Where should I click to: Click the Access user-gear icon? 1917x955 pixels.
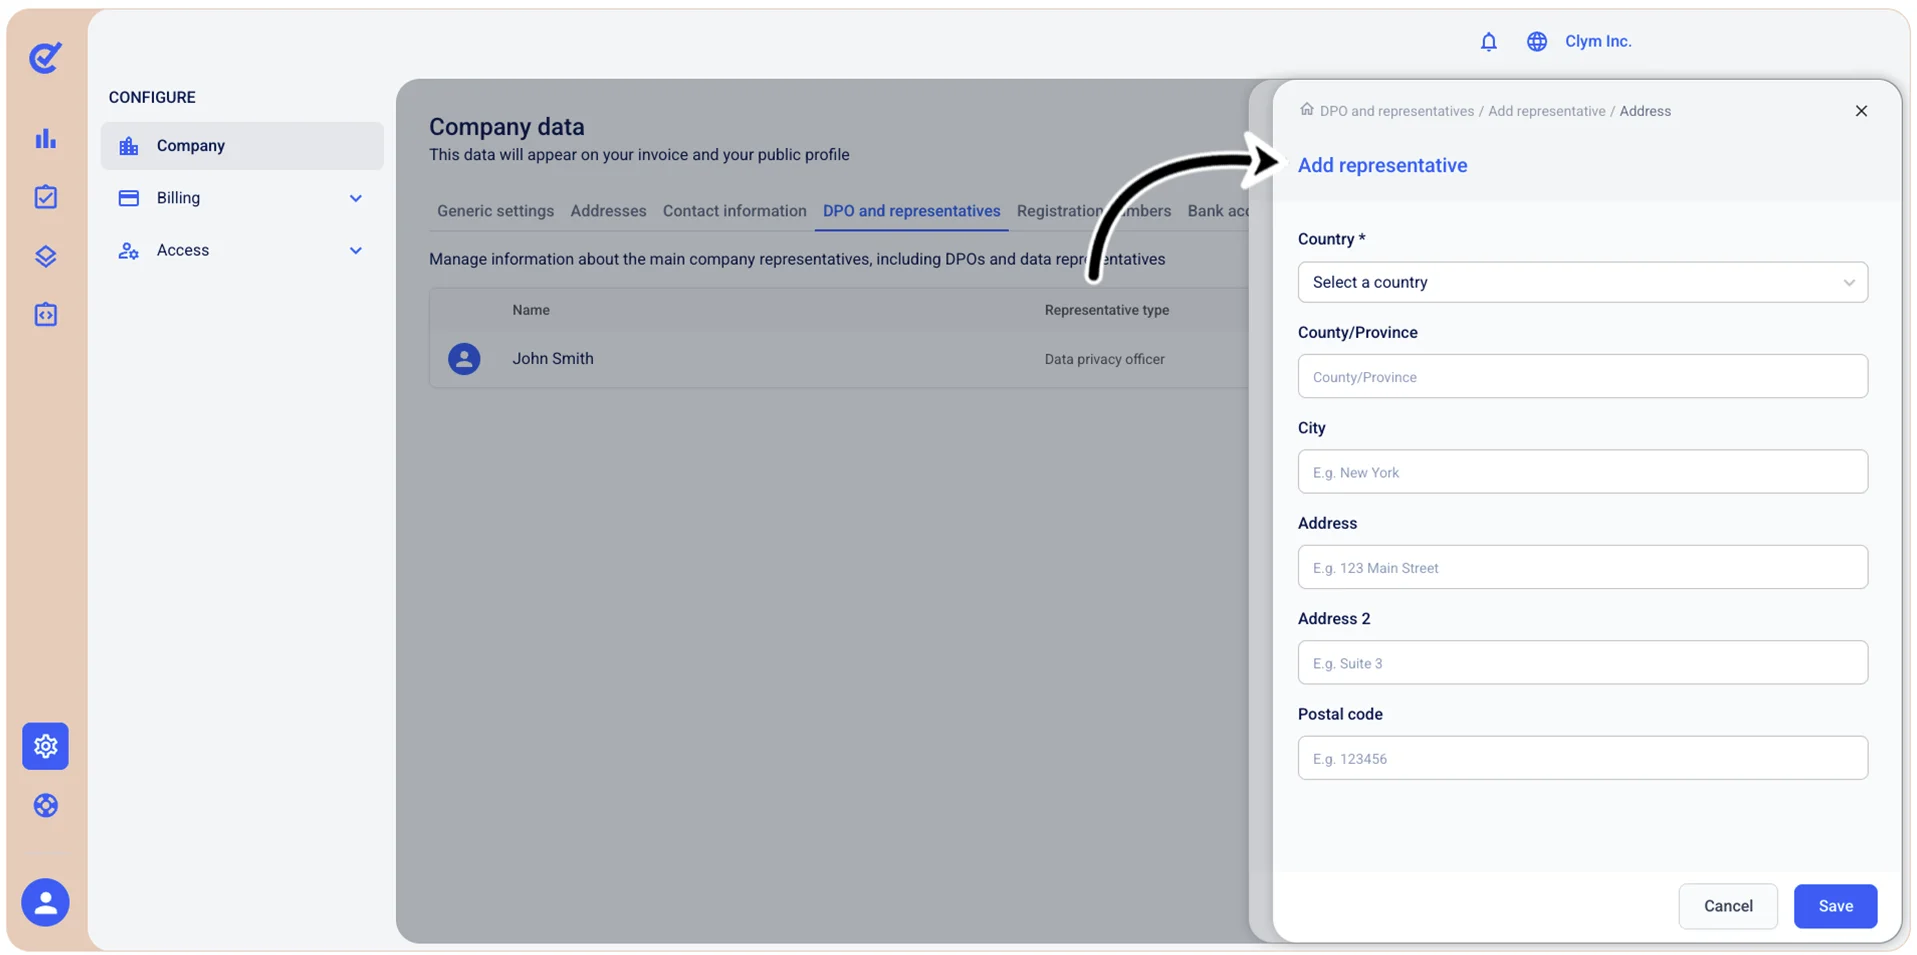click(129, 250)
